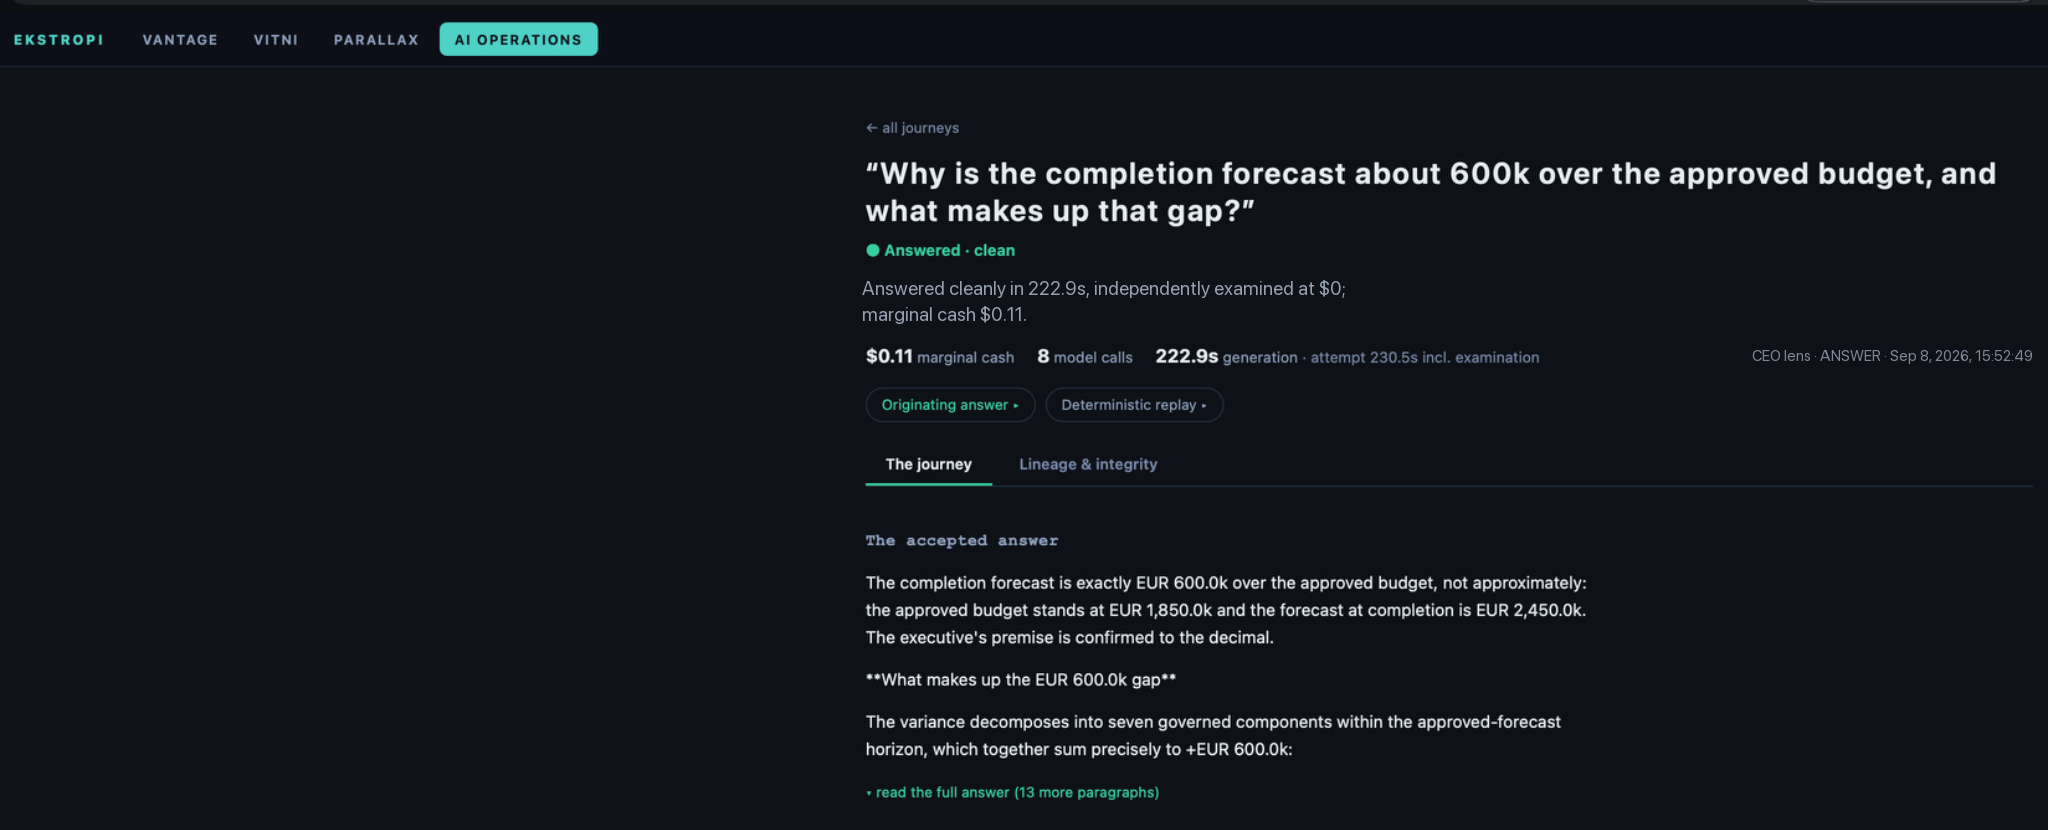Click the CEO lens label
Viewport: 2048px width, 830px height.
point(1781,356)
